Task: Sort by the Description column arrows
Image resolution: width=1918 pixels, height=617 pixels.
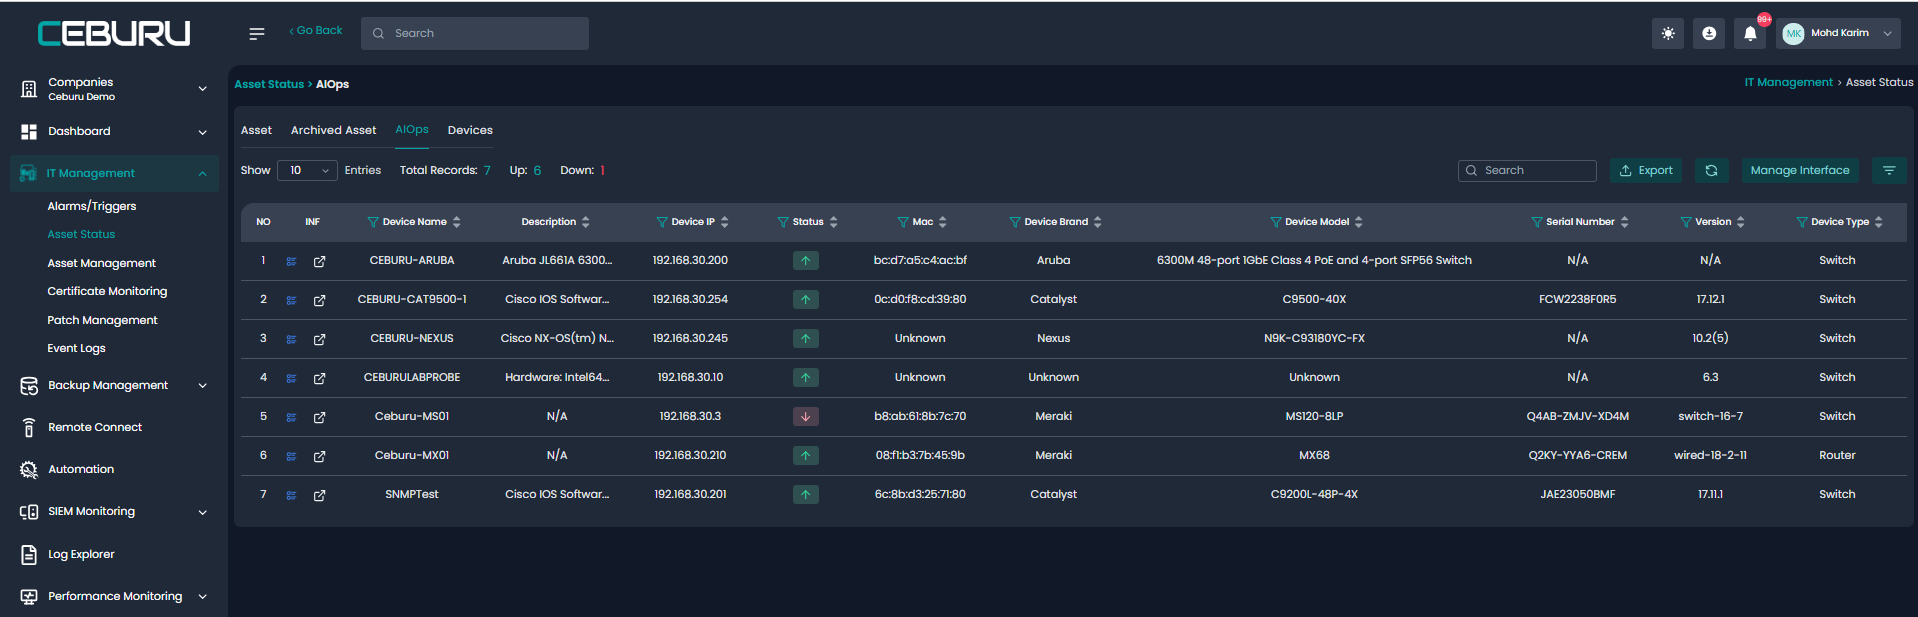Action: (x=586, y=222)
